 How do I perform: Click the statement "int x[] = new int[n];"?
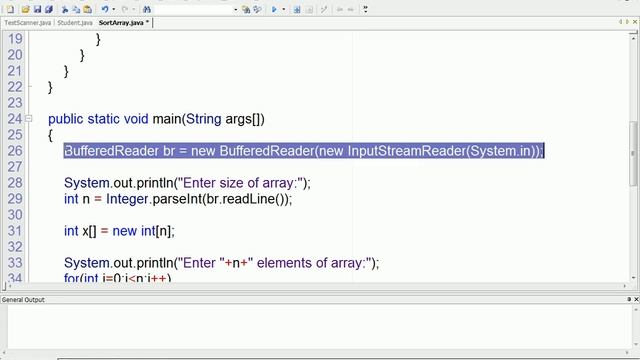point(119,231)
